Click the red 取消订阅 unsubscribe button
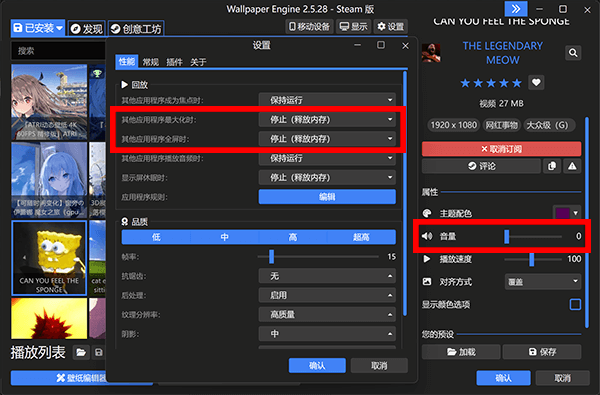Image resolution: width=600 pixels, height=395 pixels. click(x=501, y=149)
